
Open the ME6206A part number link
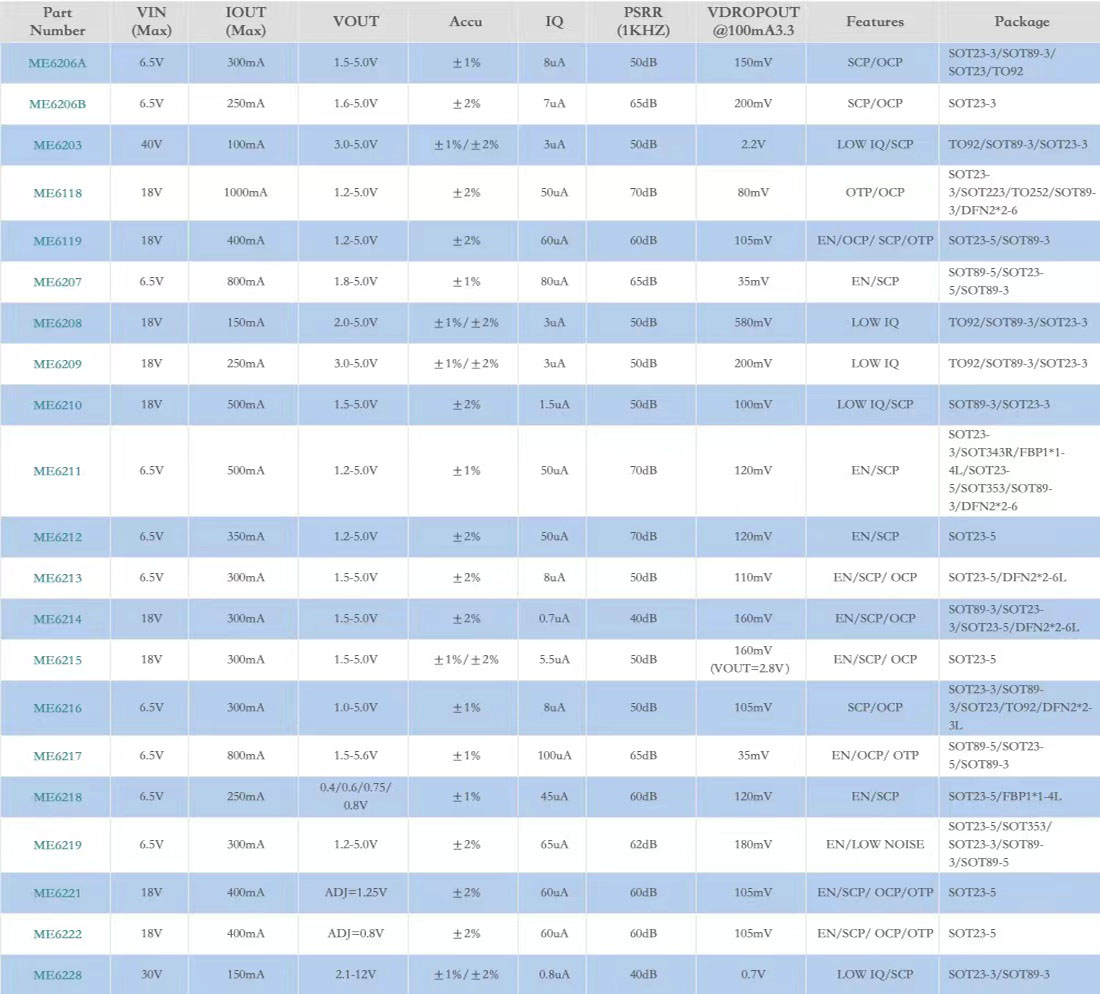(57, 63)
